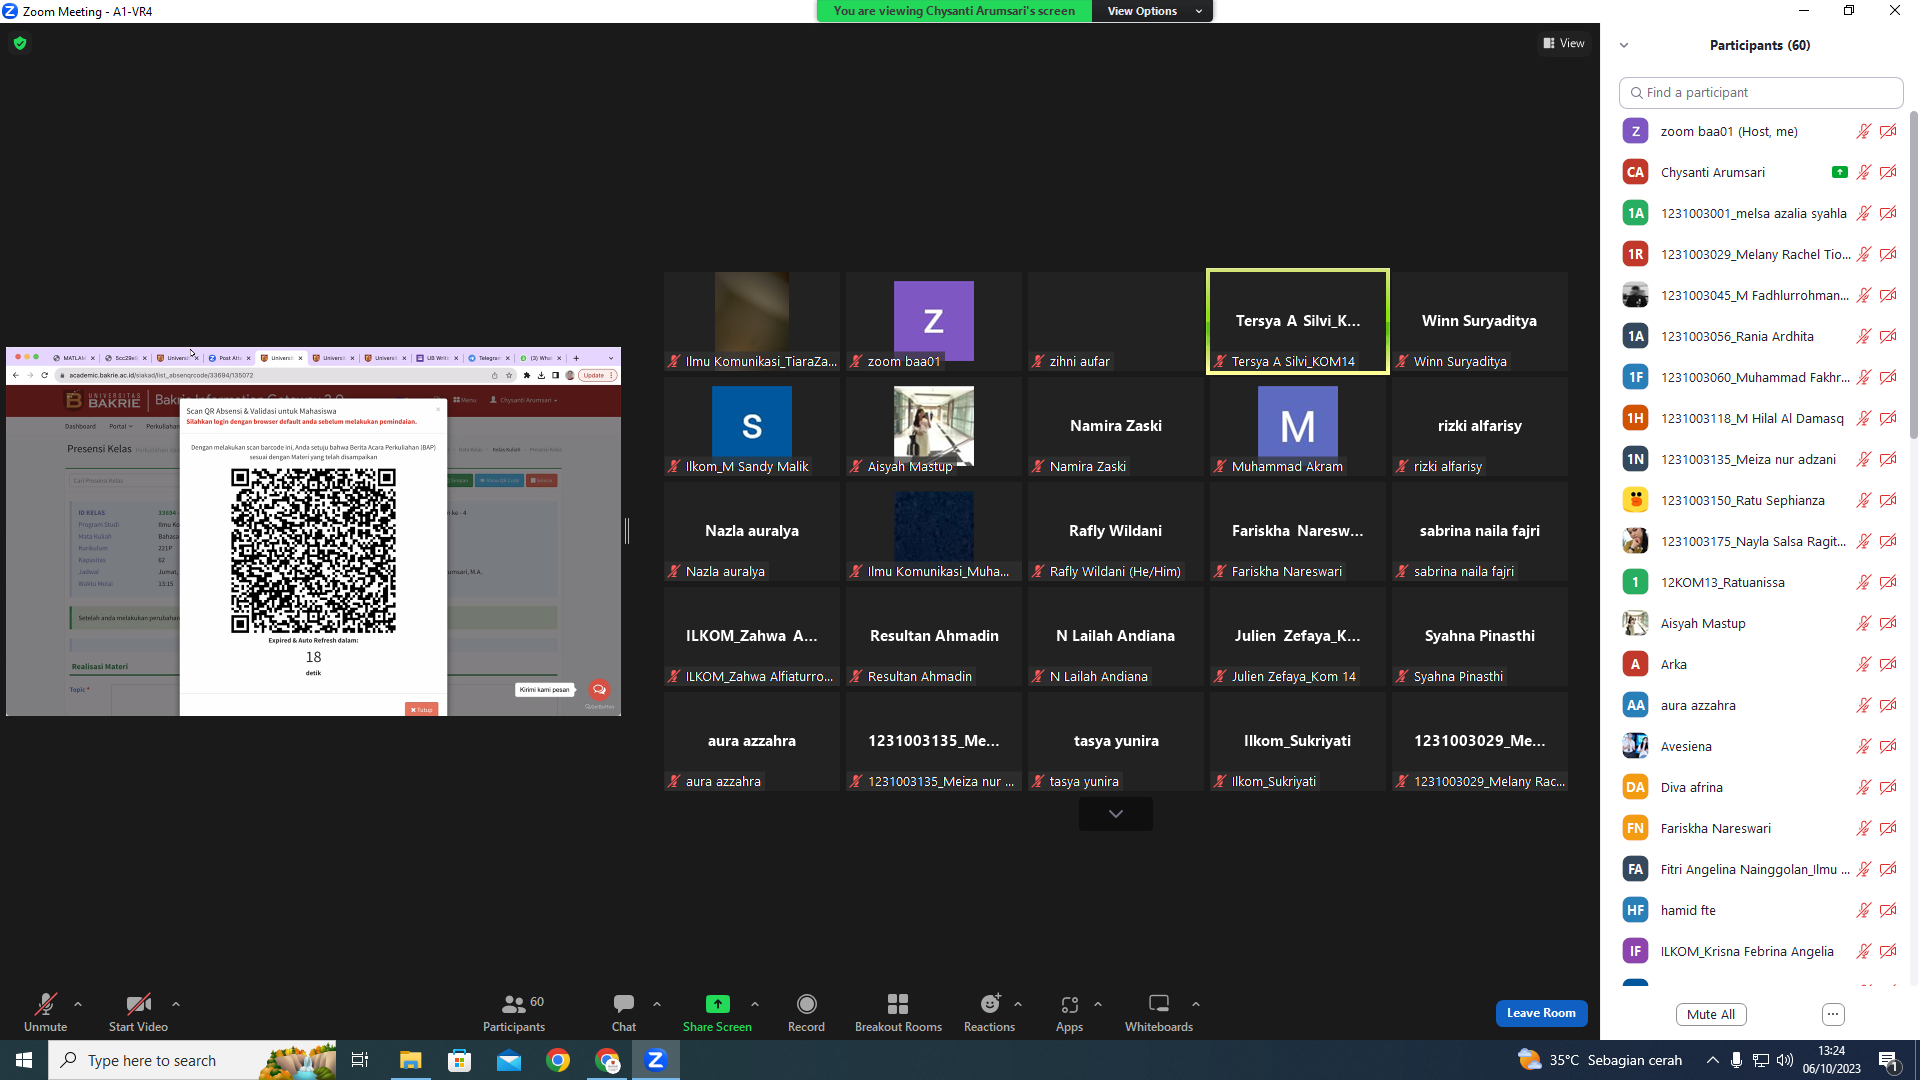Open more participant options ellipsis button
1920x1080 pixels.
tap(1833, 1014)
